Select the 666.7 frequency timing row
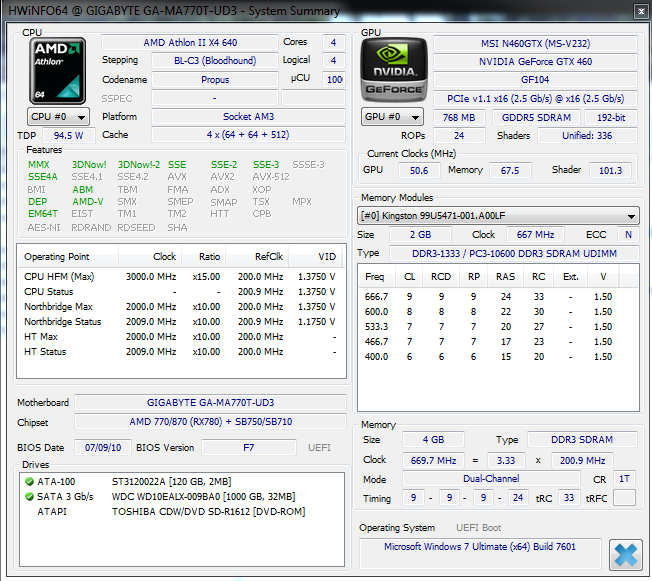This screenshot has width=652, height=581. [x=498, y=297]
